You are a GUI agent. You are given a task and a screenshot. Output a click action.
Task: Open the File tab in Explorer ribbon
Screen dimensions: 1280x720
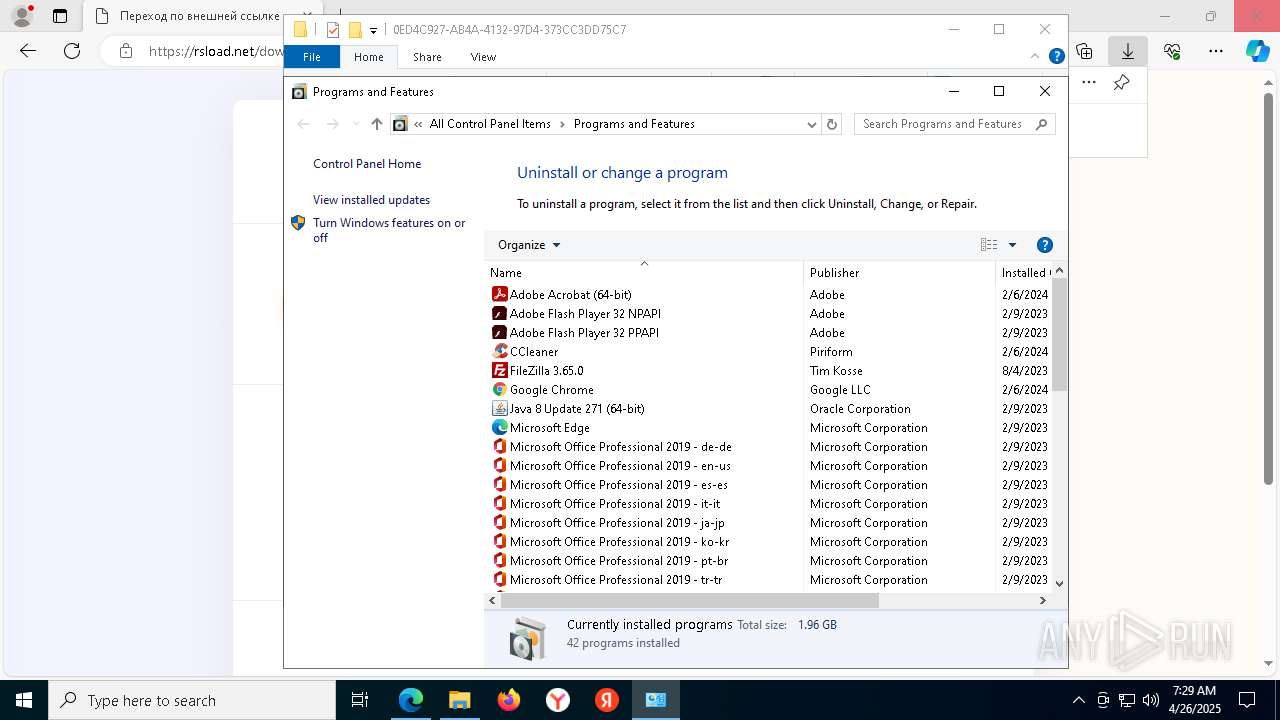click(x=312, y=57)
